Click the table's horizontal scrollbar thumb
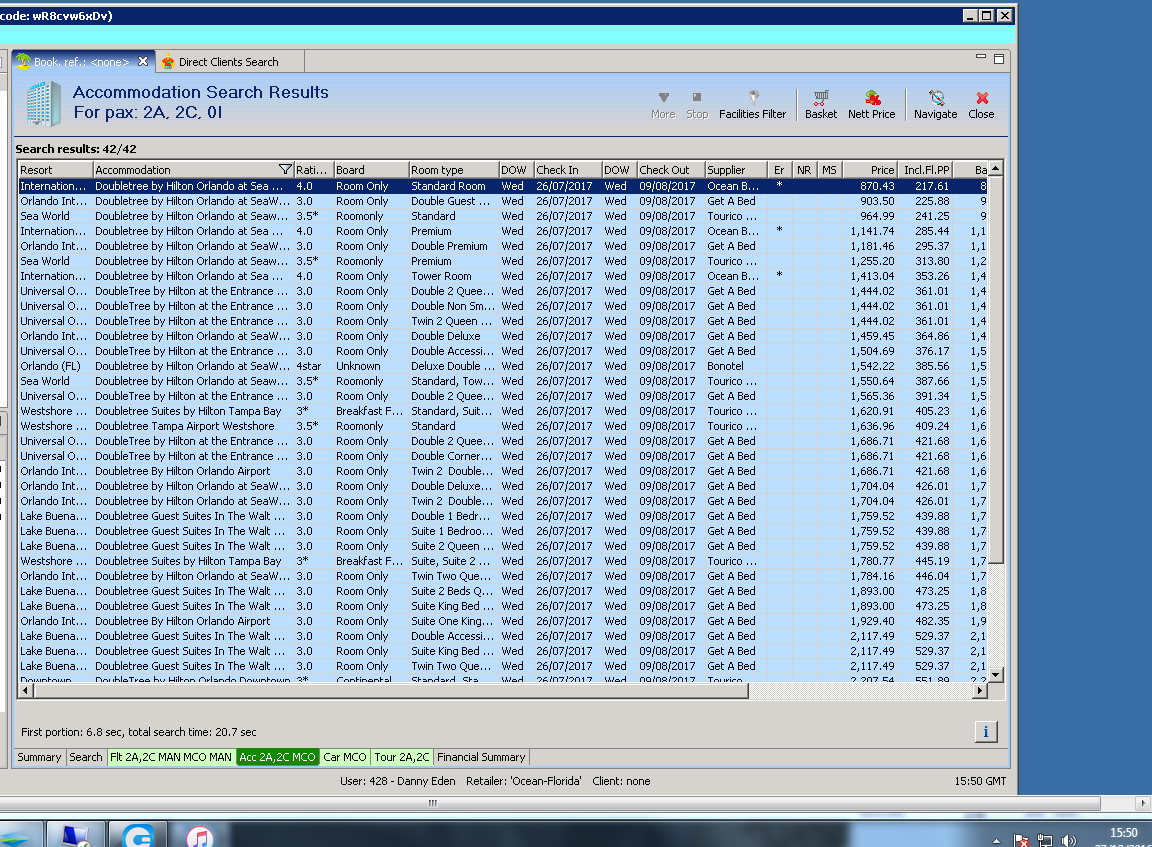1152x847 pixels. click(390, 691)
